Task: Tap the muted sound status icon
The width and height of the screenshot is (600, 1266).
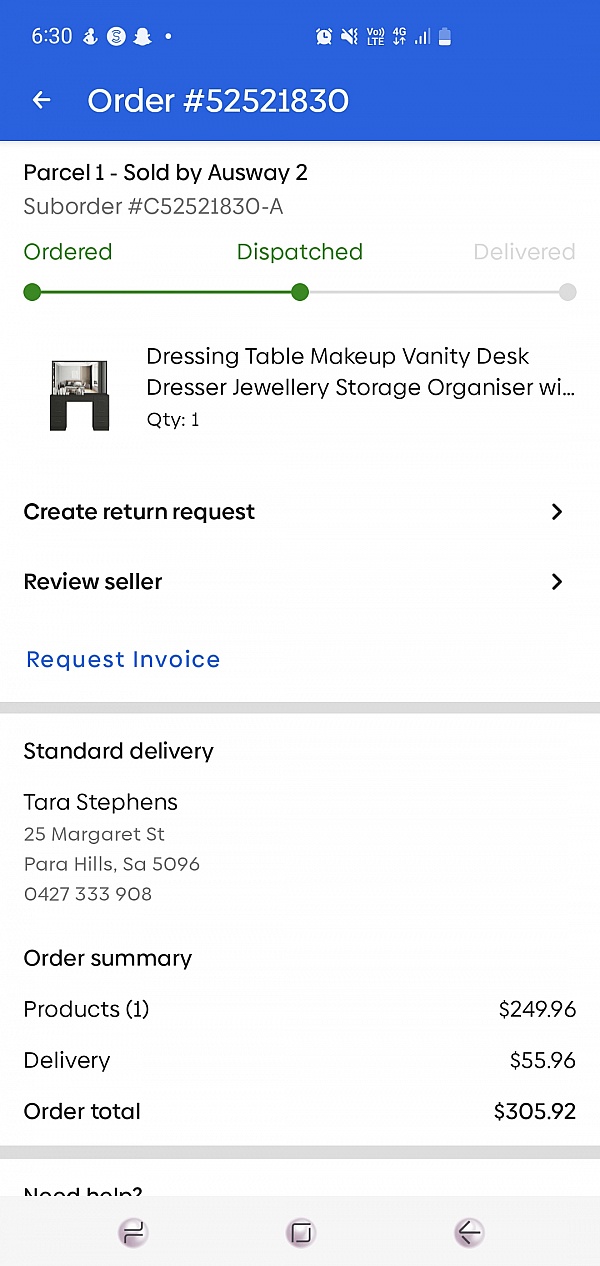Action: [349, 37]
